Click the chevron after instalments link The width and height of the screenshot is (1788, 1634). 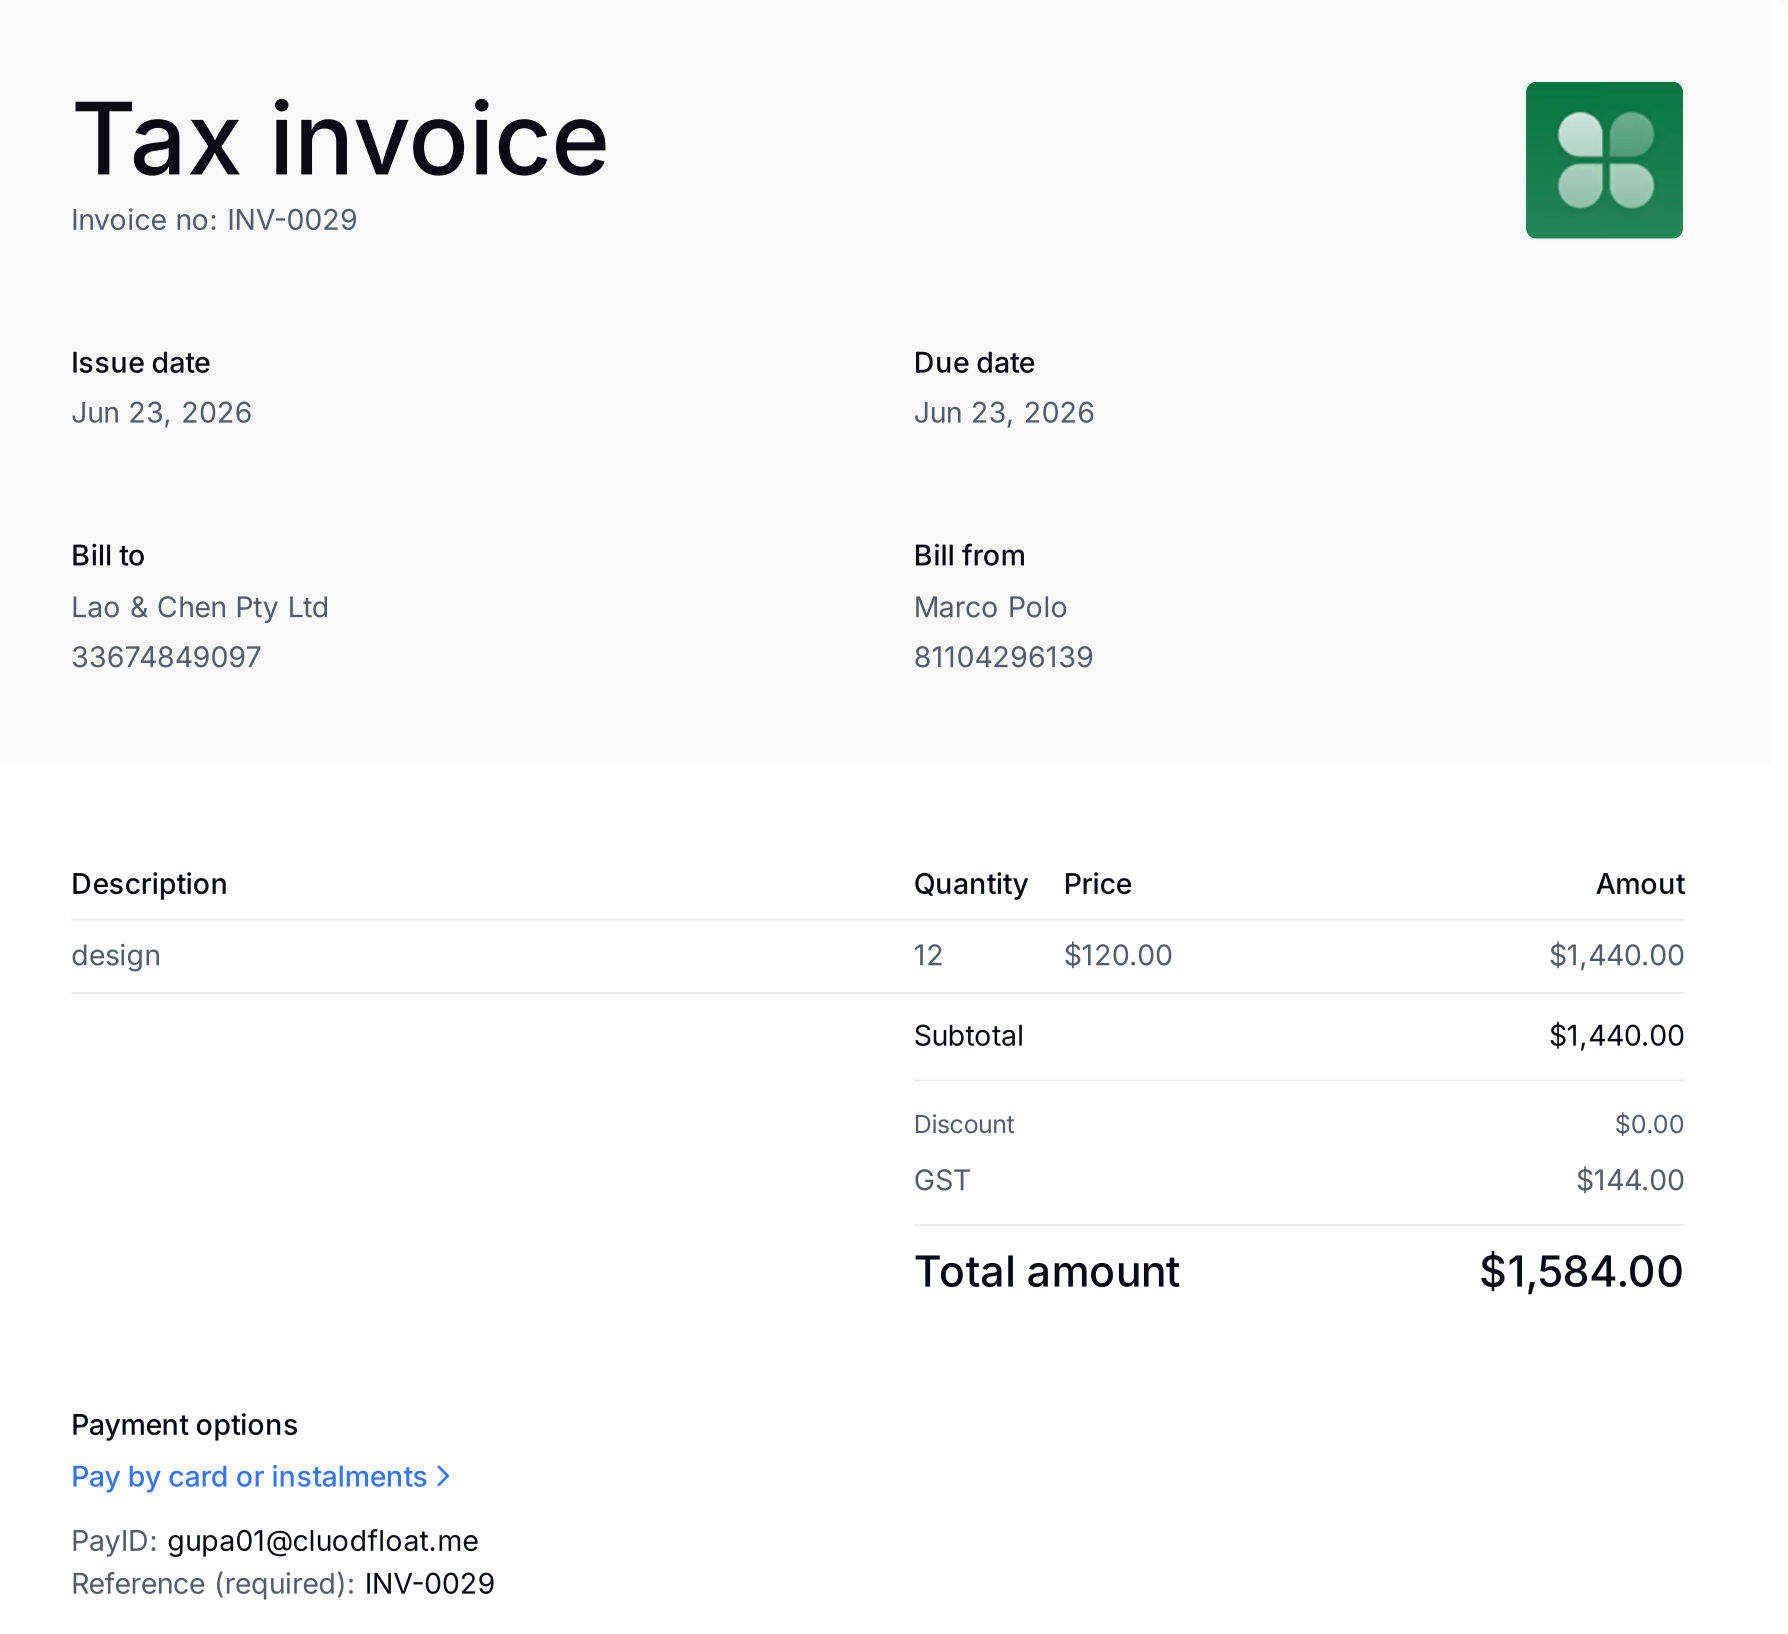click(444, 1477)
